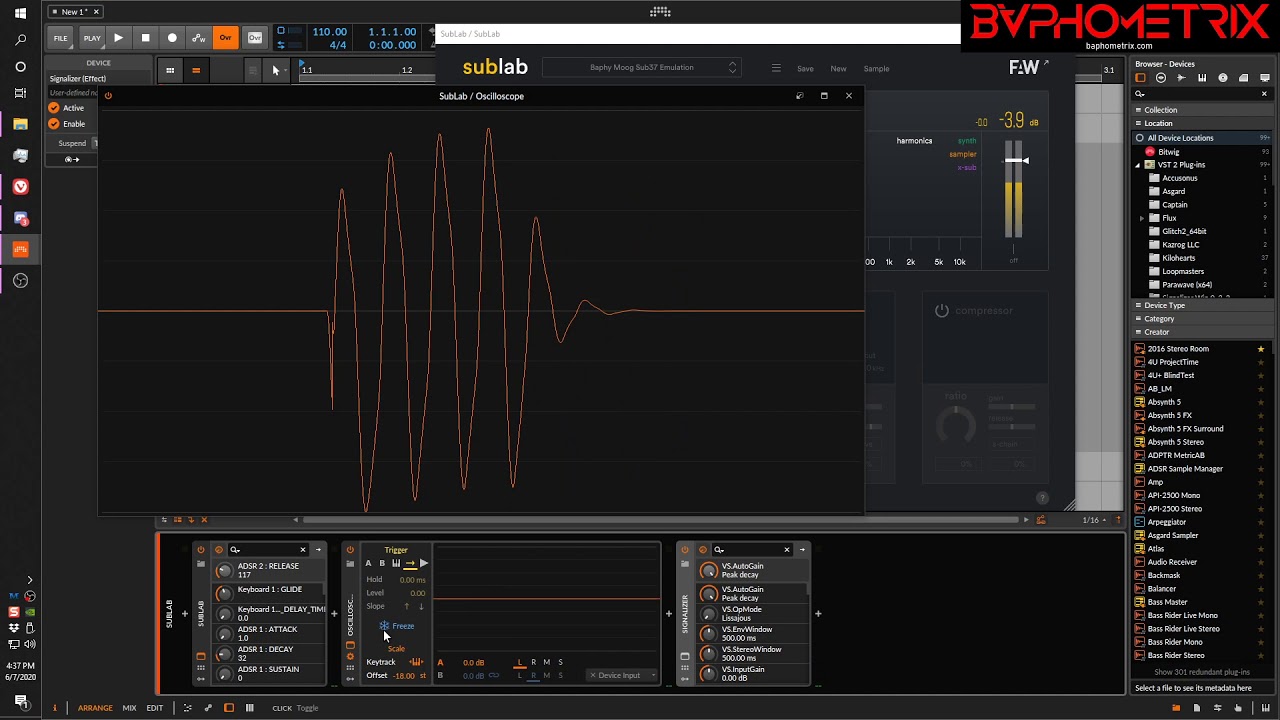Open Windows Start menu
1280x720 pixels.
[x=20, y=14]
